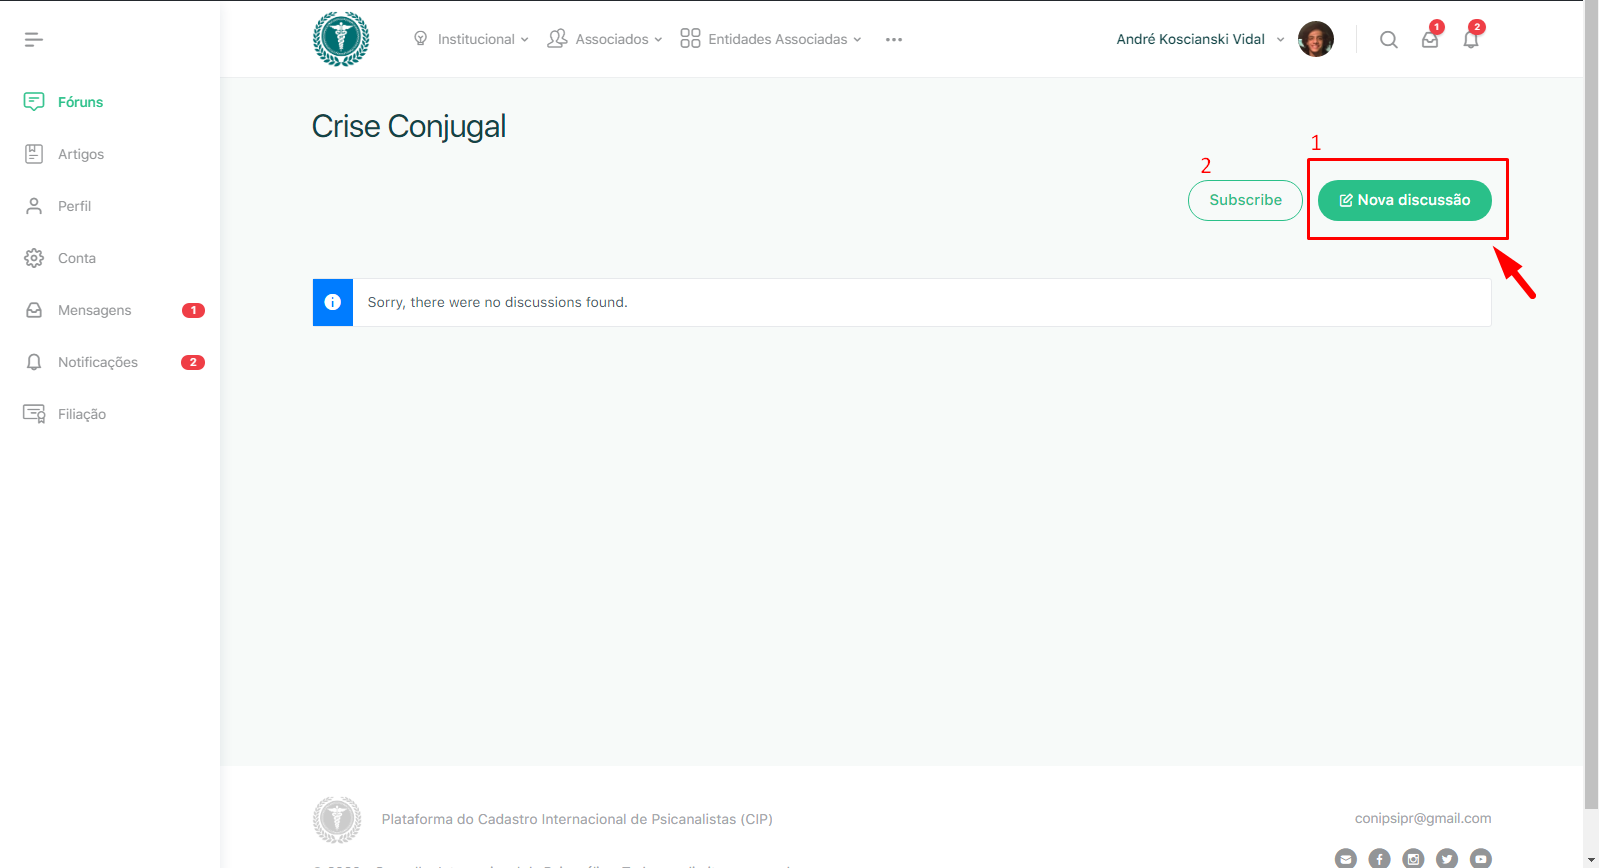Click the conipsipr@gmail.com email link

tap(1422, 818)
